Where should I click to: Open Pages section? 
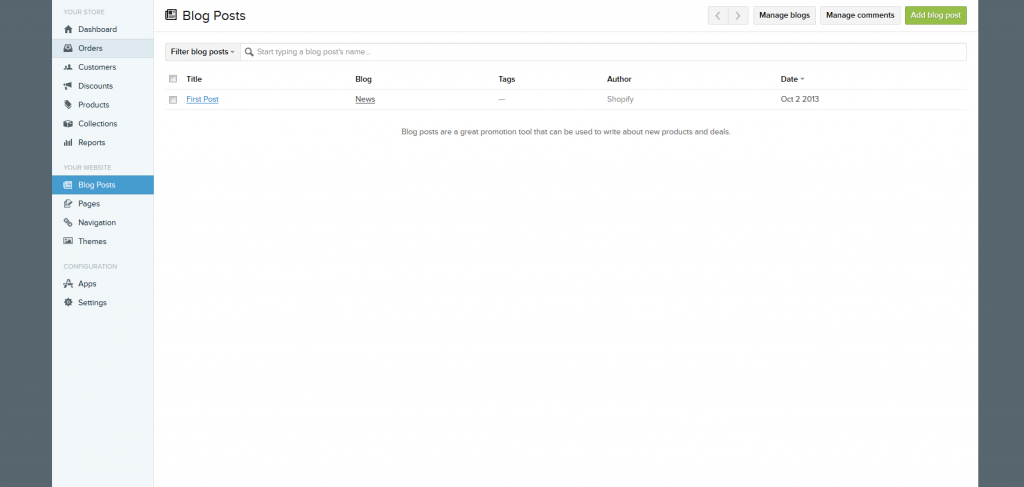pos(103,204)
